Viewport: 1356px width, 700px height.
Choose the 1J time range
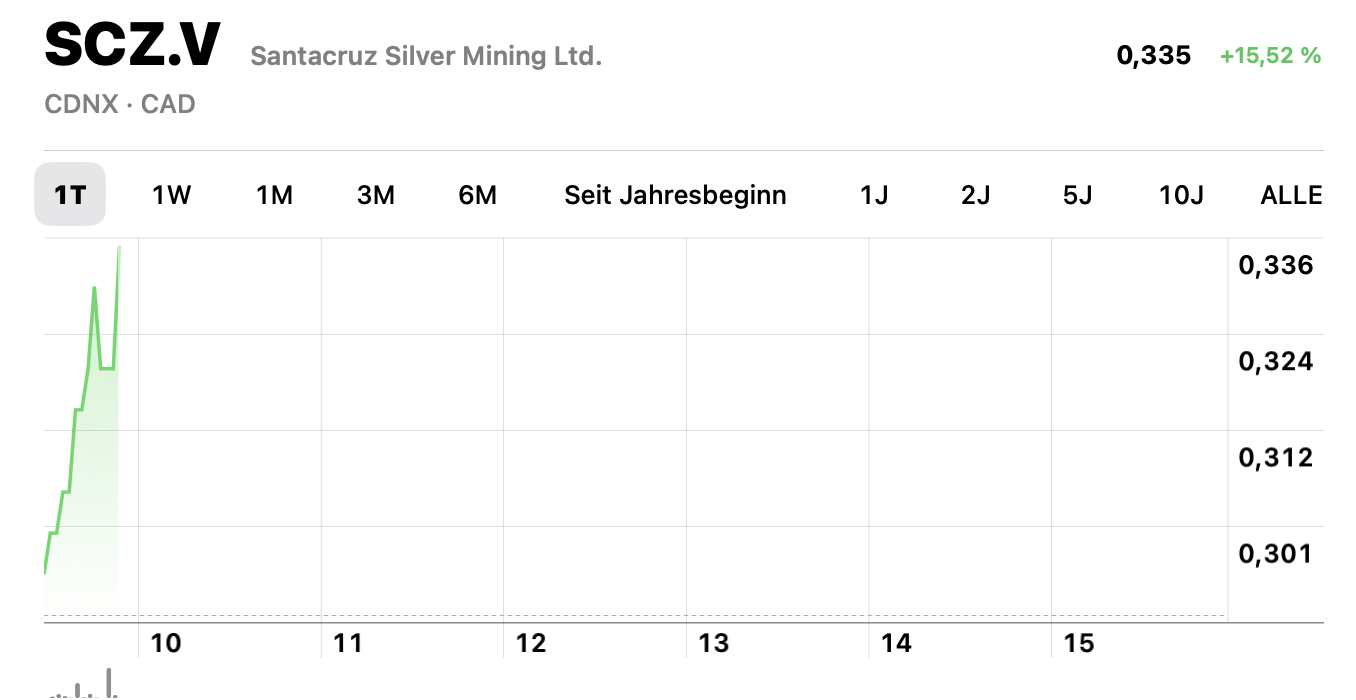point(874,194)
